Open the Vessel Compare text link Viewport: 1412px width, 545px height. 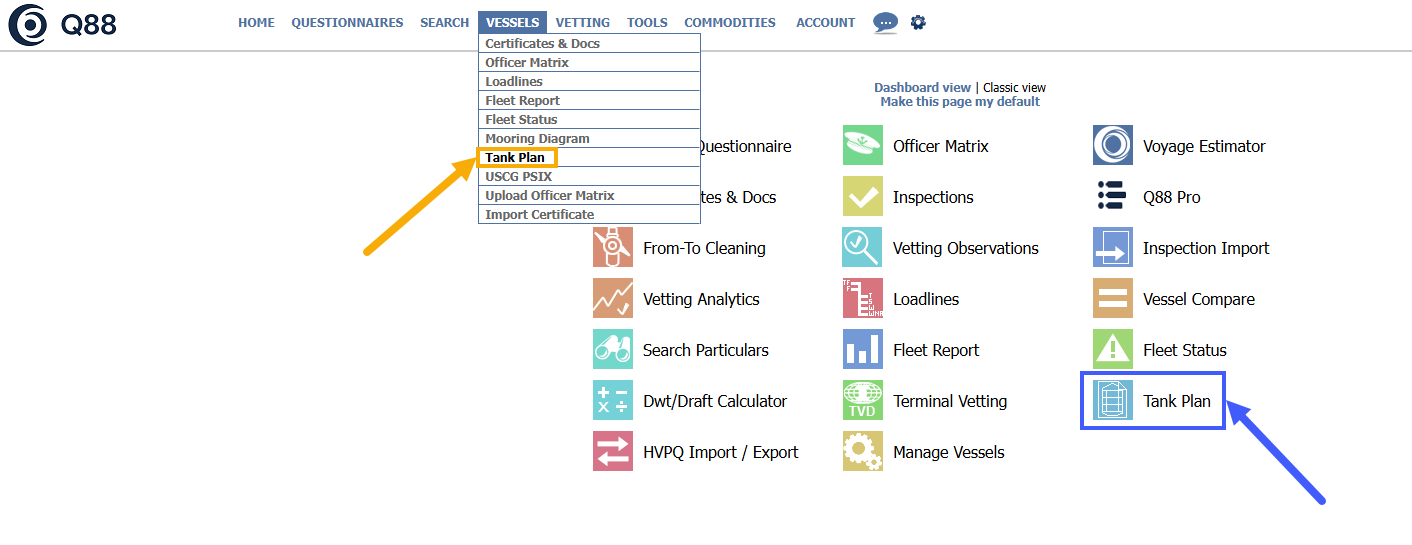(1199, 299)
